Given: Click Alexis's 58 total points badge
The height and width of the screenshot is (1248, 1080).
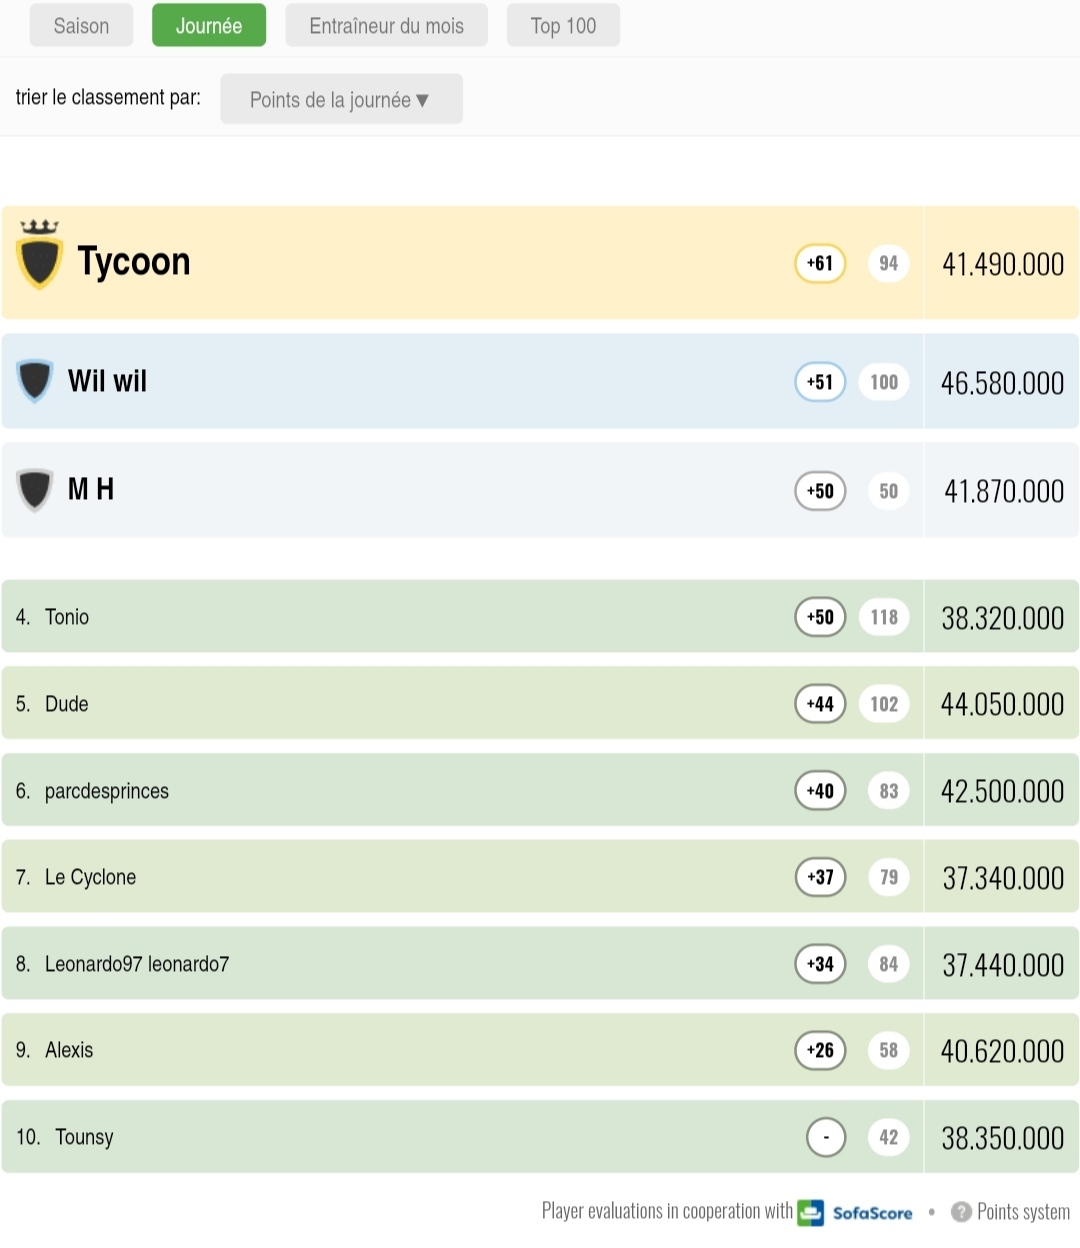Looking at the screenshot, I should [888, 1050].
